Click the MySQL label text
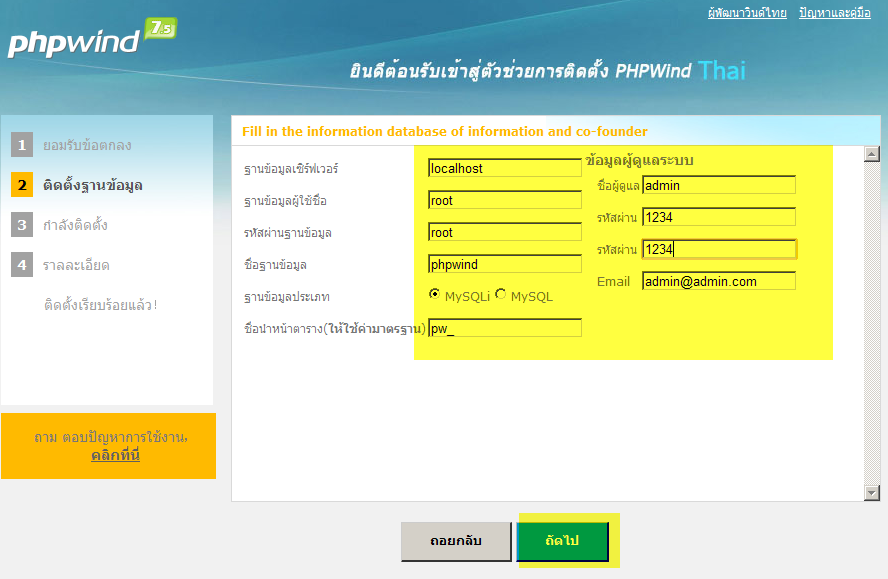 coord(532,296)
